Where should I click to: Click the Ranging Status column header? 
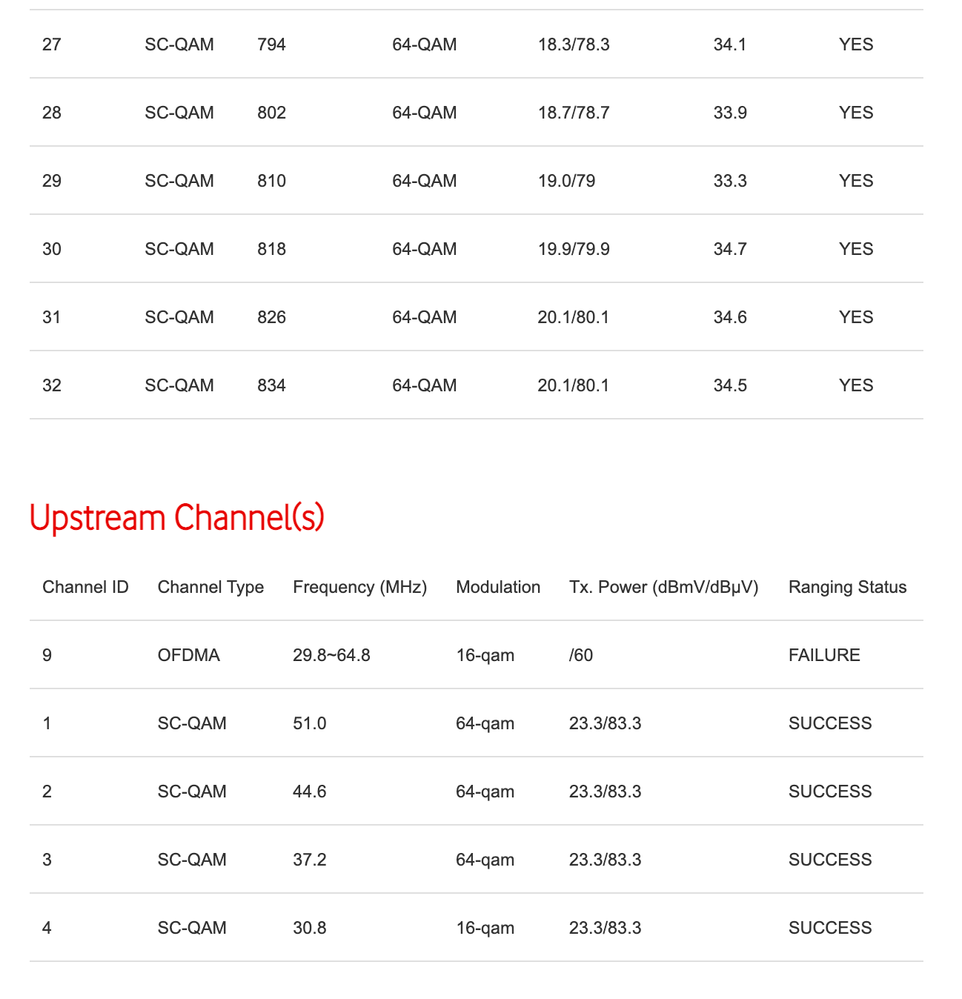click(x=847, y=587)
